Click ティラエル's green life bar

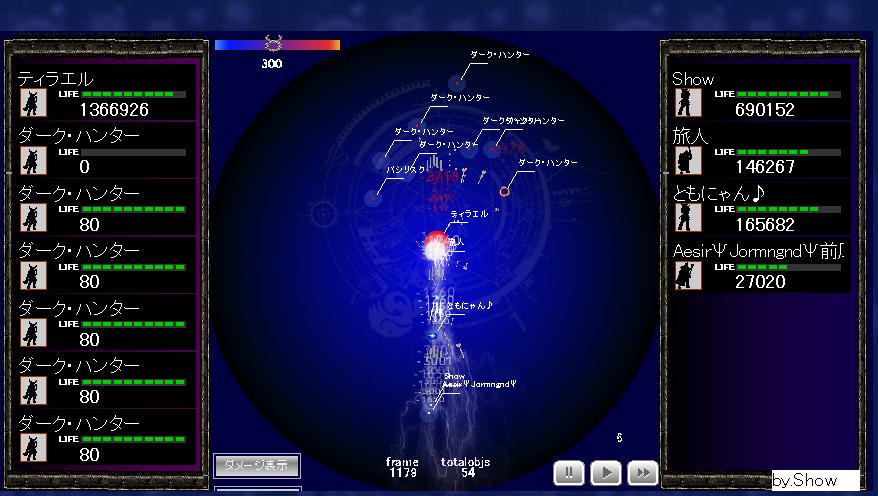pyautogui.click(x=133, y=94)
